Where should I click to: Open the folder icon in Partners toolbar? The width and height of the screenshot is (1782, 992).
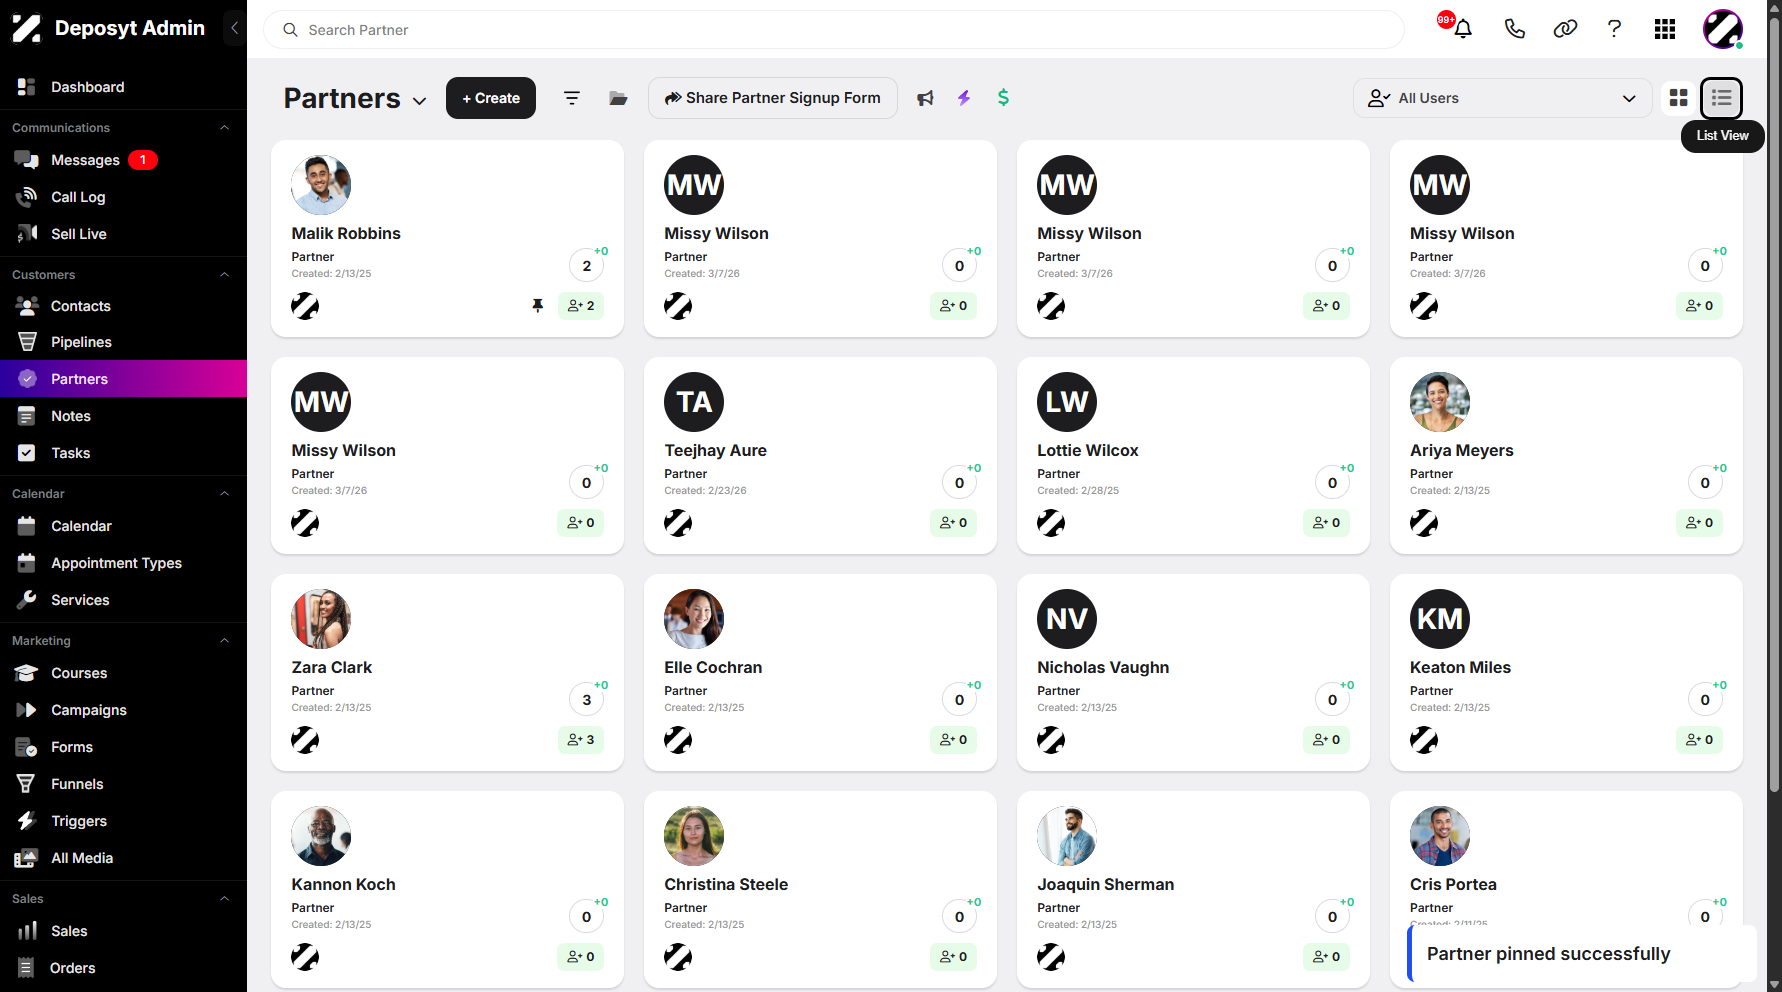point(618,98)
